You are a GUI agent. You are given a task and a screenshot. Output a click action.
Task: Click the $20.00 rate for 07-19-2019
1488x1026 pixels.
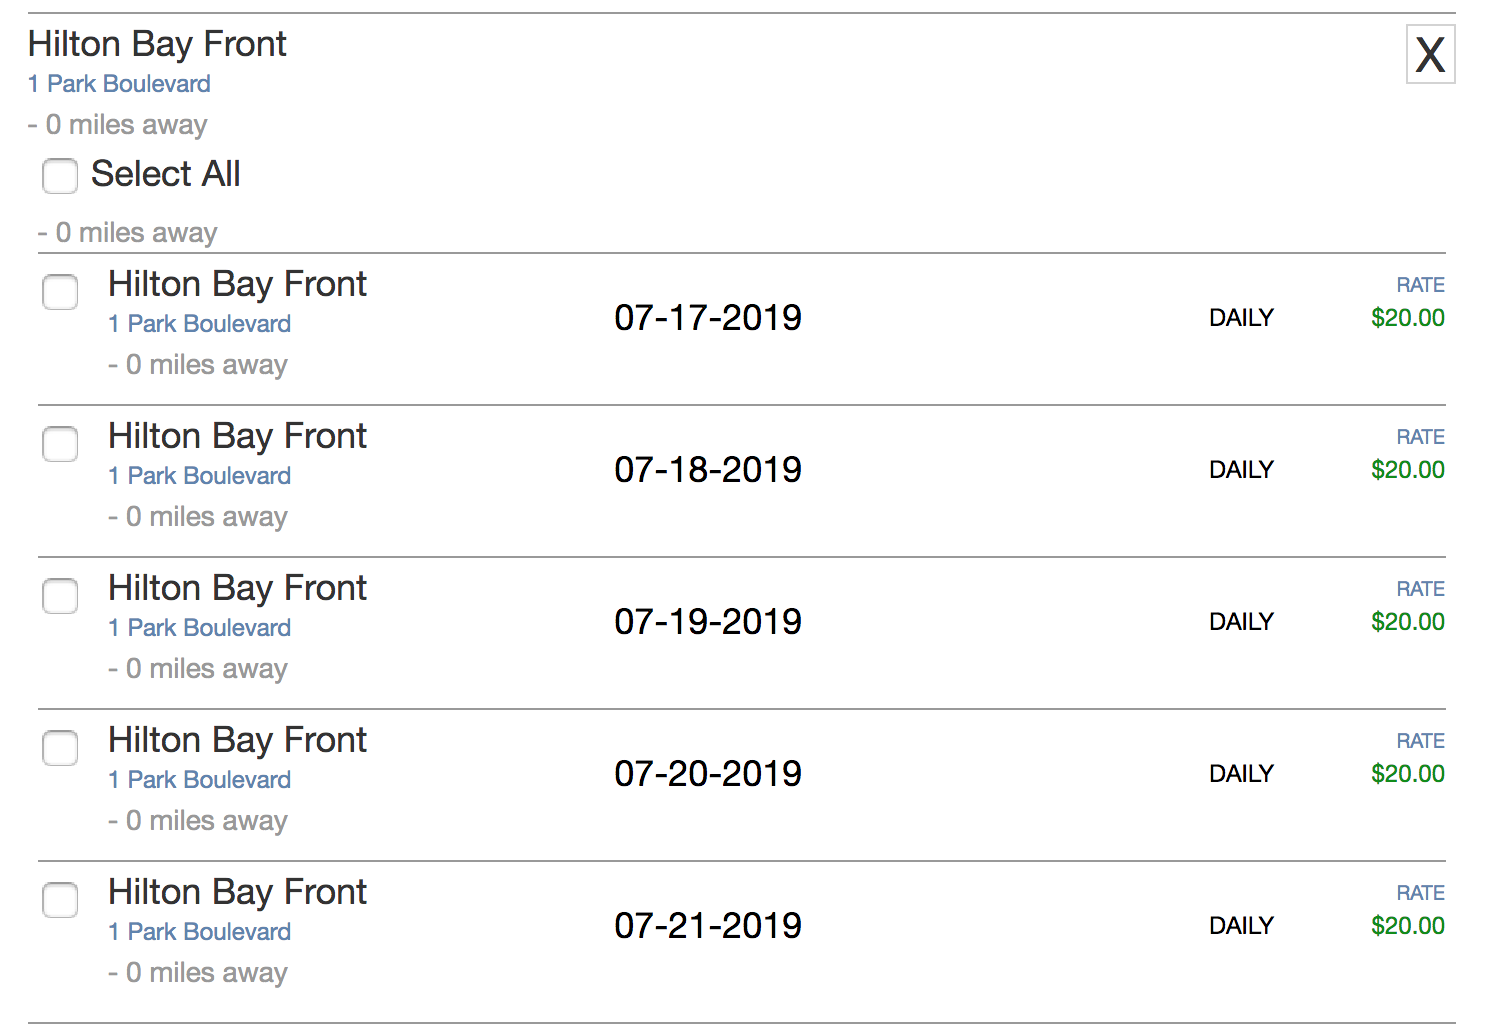(1408, 622)
